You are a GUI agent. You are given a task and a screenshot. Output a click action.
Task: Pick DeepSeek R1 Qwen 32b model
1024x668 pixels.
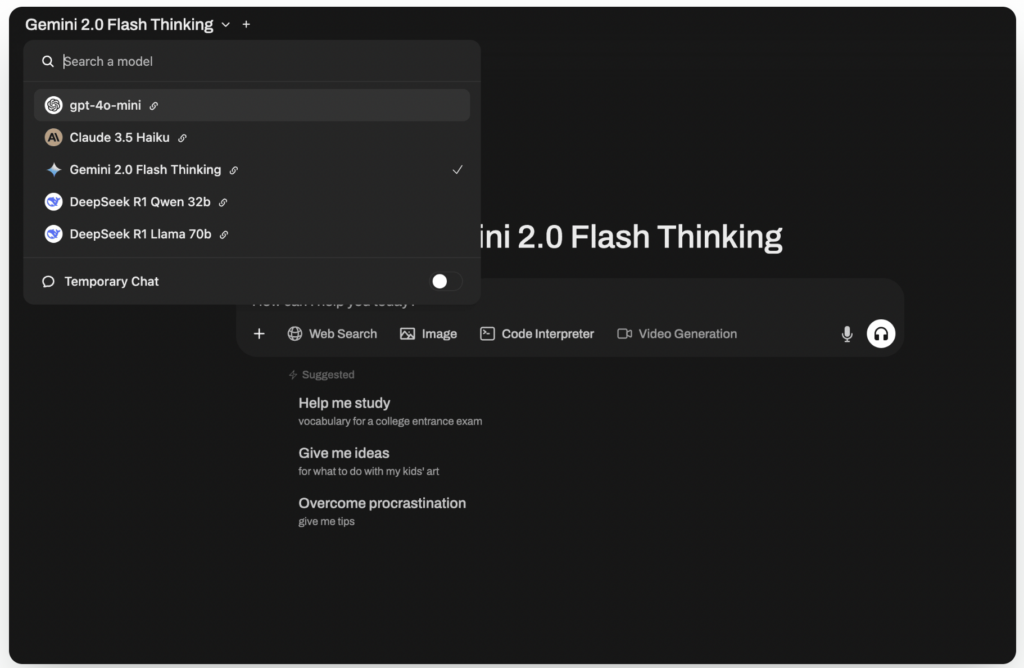click(140, 202)
